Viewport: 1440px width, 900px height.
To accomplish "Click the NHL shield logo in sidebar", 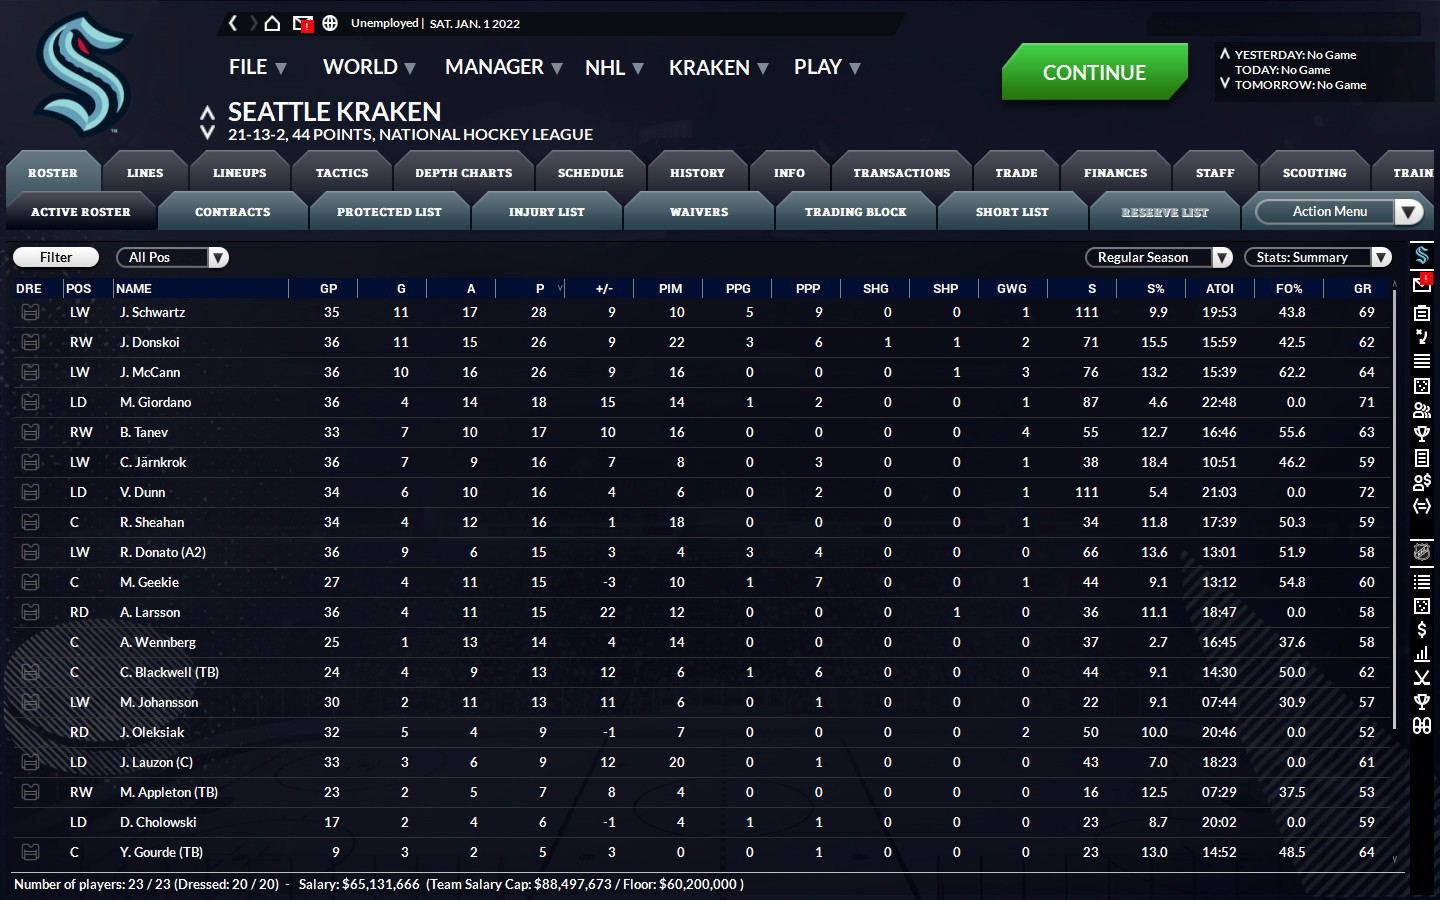I will (1421, 552).
